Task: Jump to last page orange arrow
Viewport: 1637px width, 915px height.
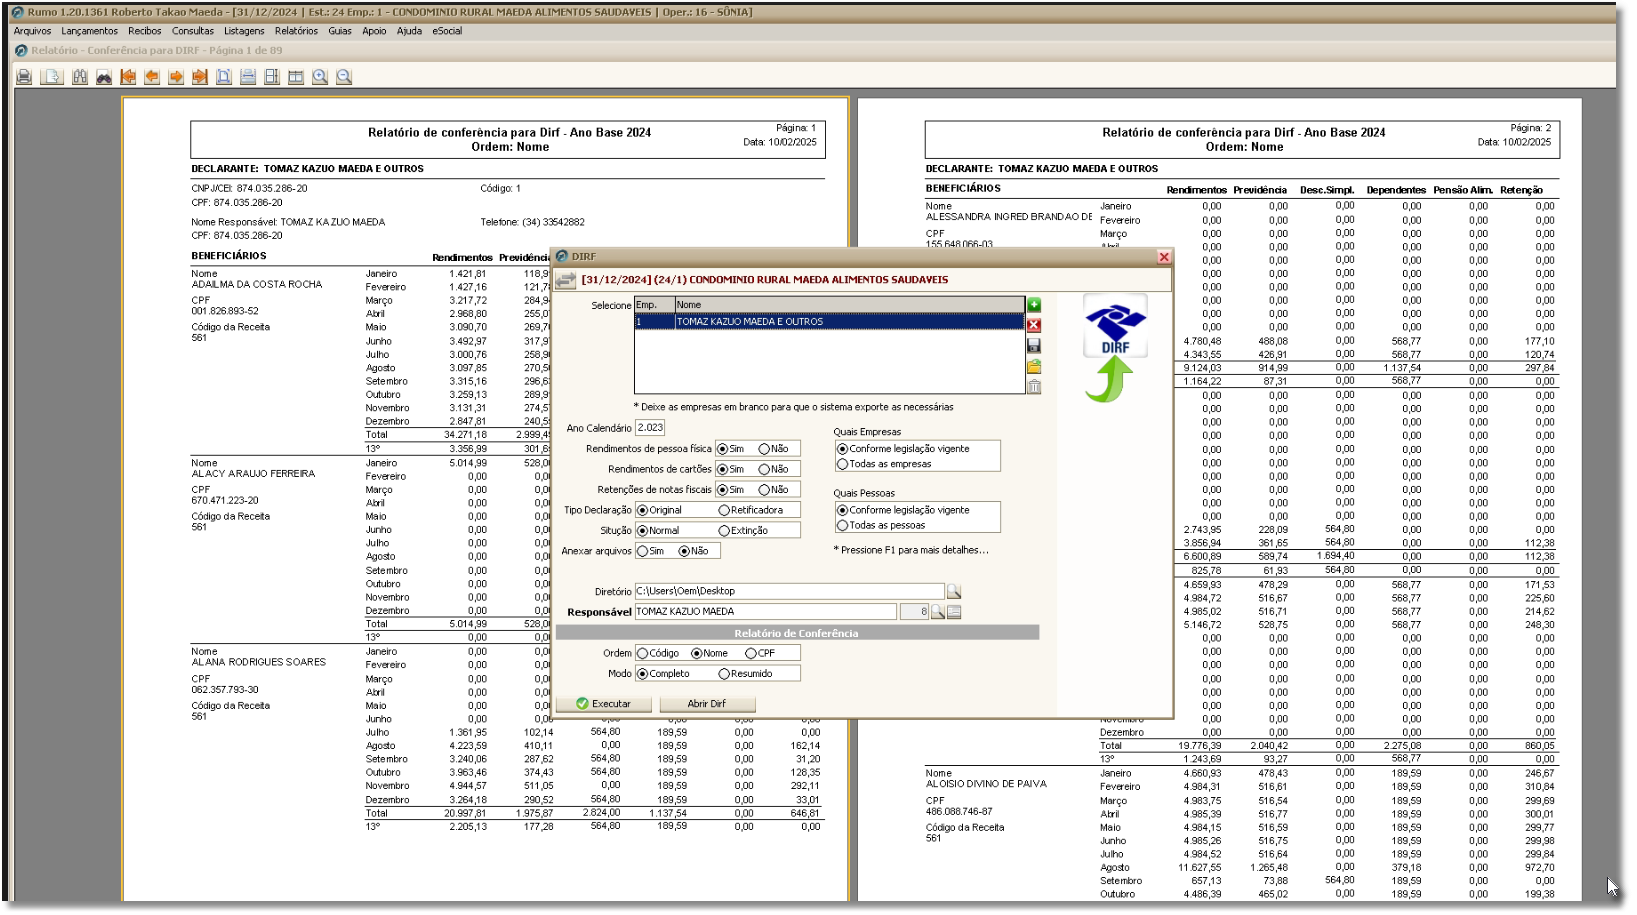Action: [x=200, y=77]
